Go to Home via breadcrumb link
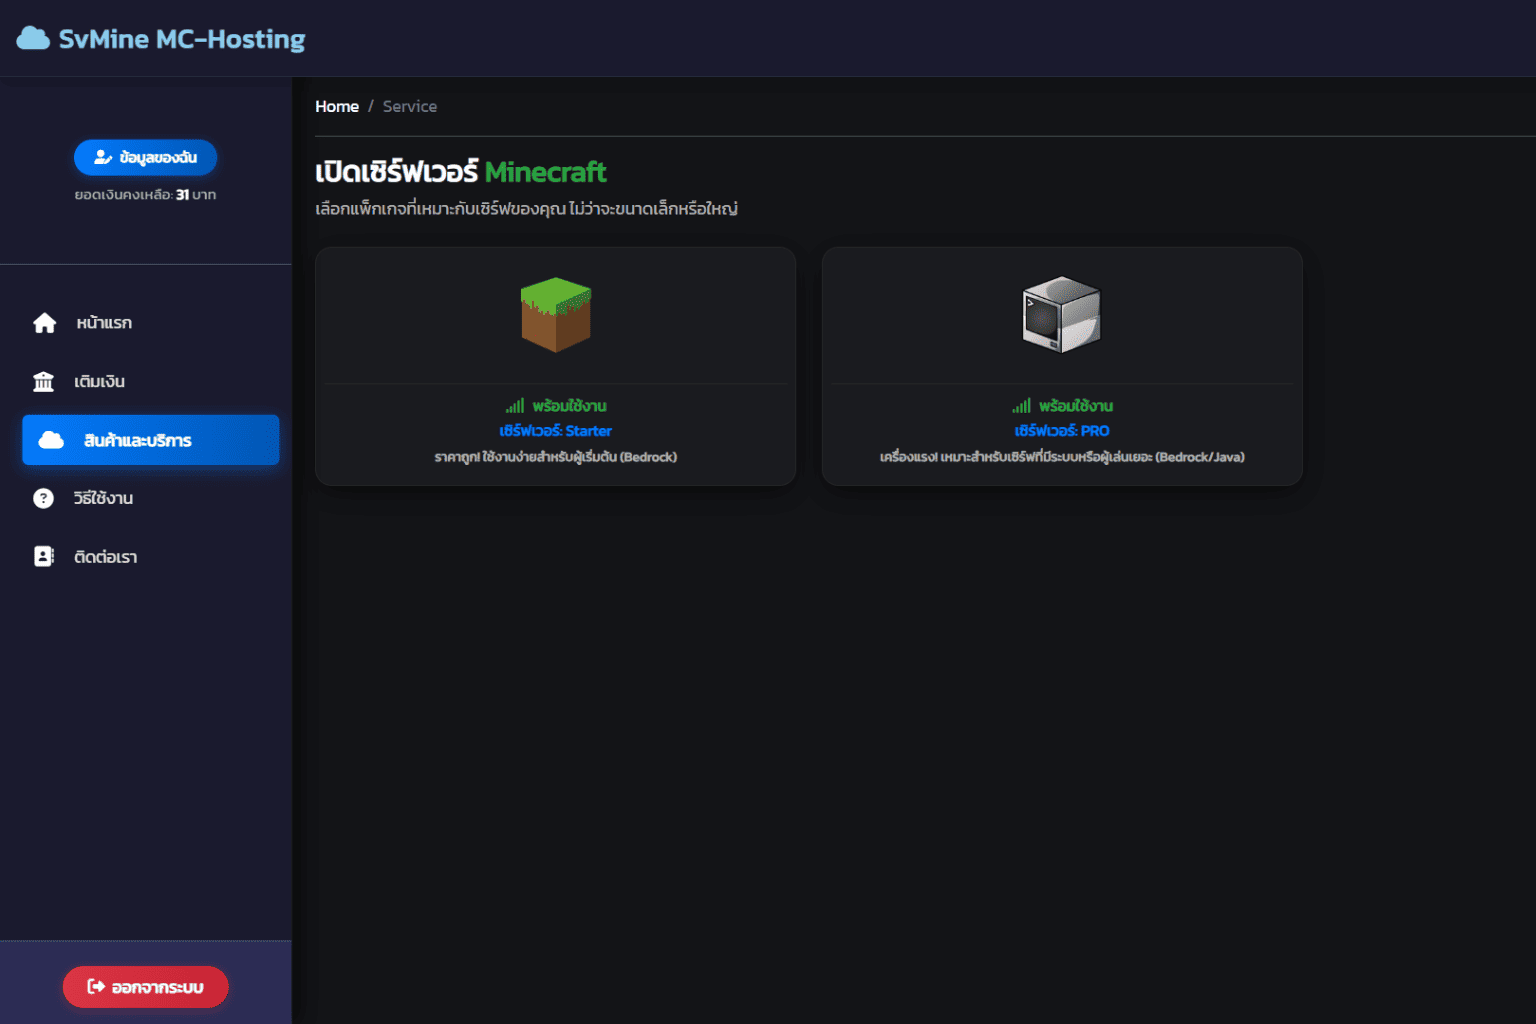This screenshot has width=1536, height=1024. click(x=337, y=106)
